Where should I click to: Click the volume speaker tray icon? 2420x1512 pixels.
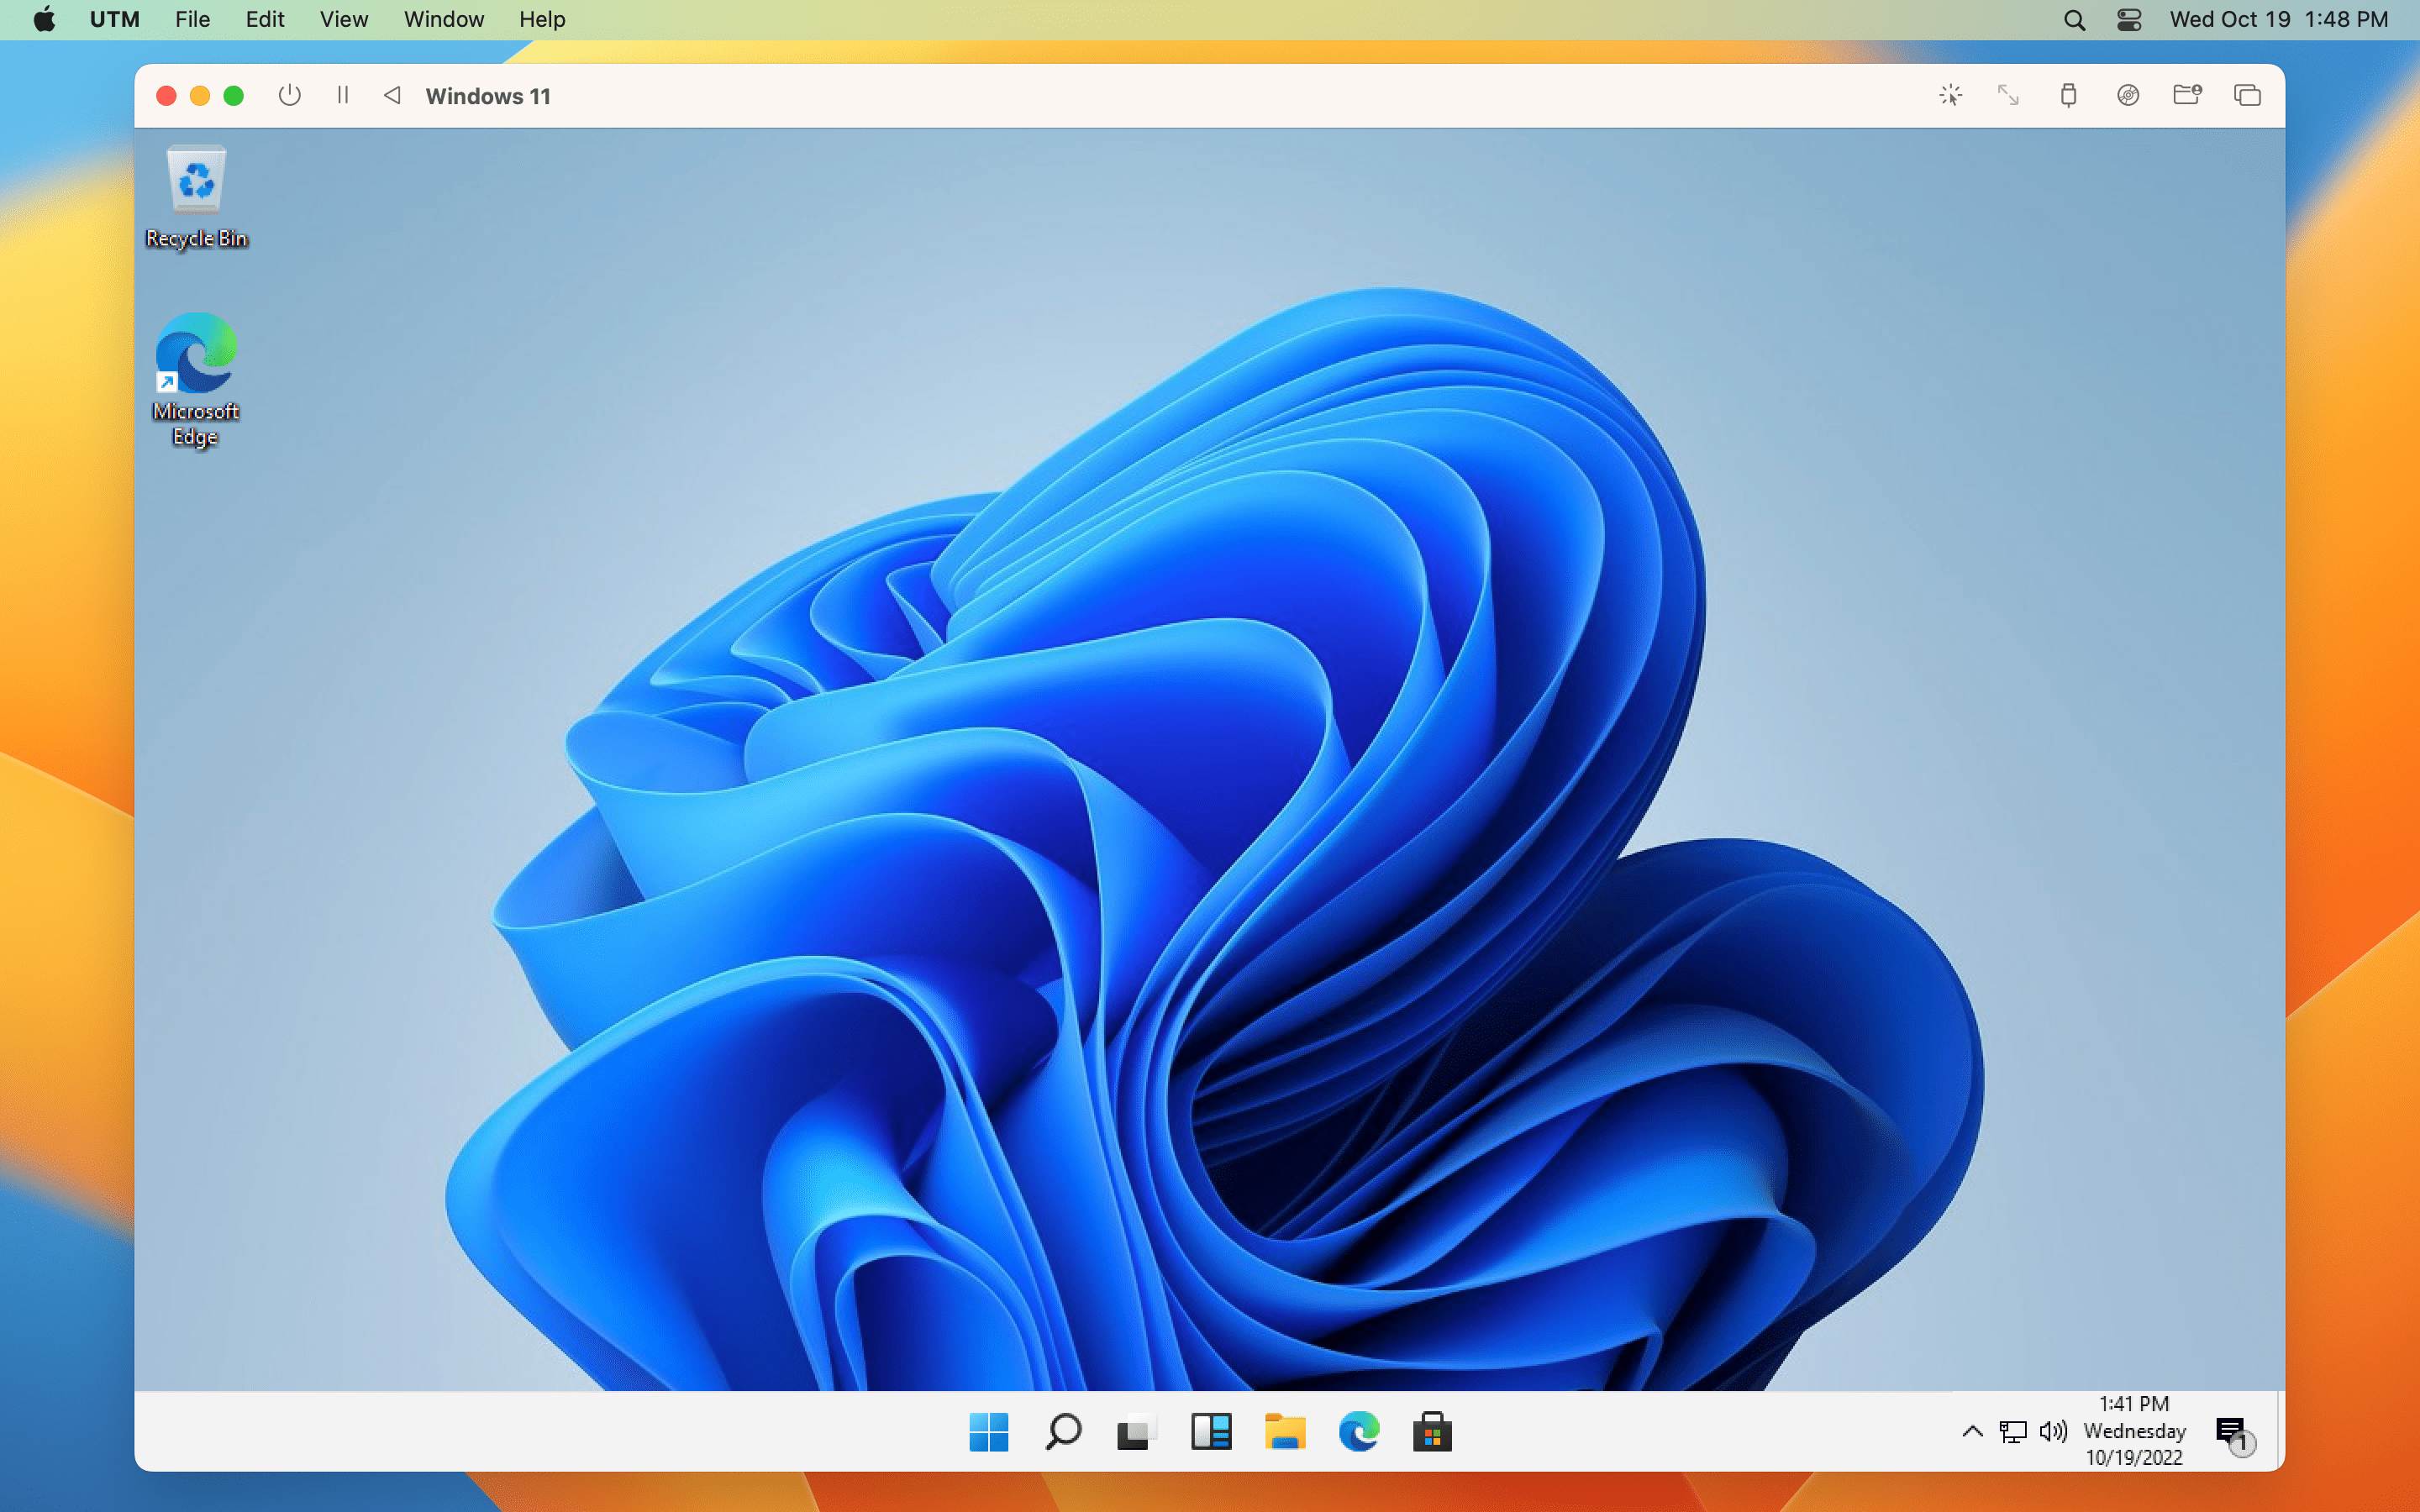coord(2053,1431)
